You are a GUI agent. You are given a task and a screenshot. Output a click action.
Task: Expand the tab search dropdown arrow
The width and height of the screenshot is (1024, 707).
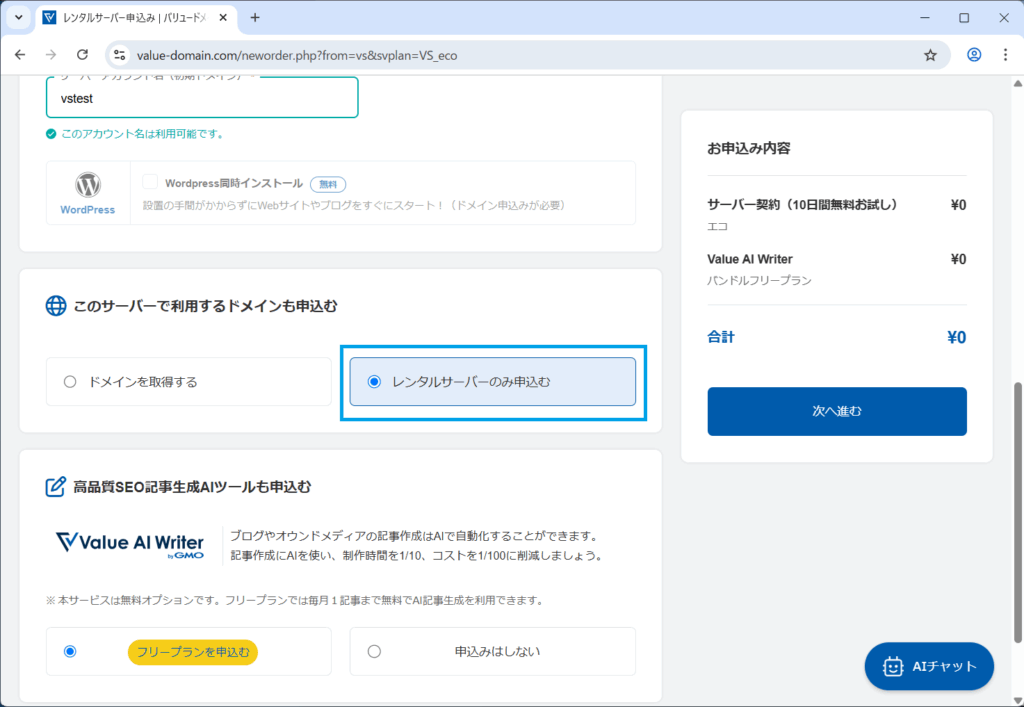click(x=18, y=17)
